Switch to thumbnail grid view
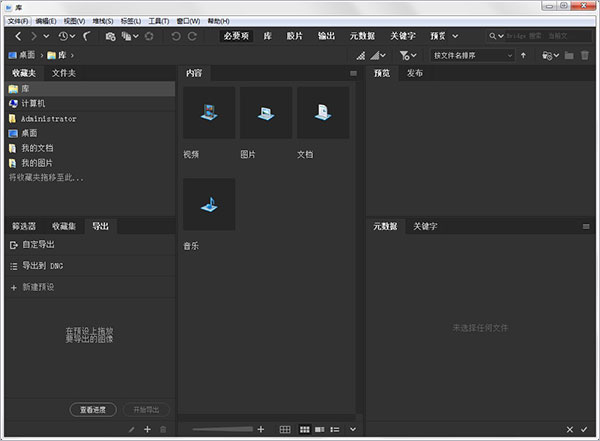This screenshot has width=600, height=441. tap(305, 429)
